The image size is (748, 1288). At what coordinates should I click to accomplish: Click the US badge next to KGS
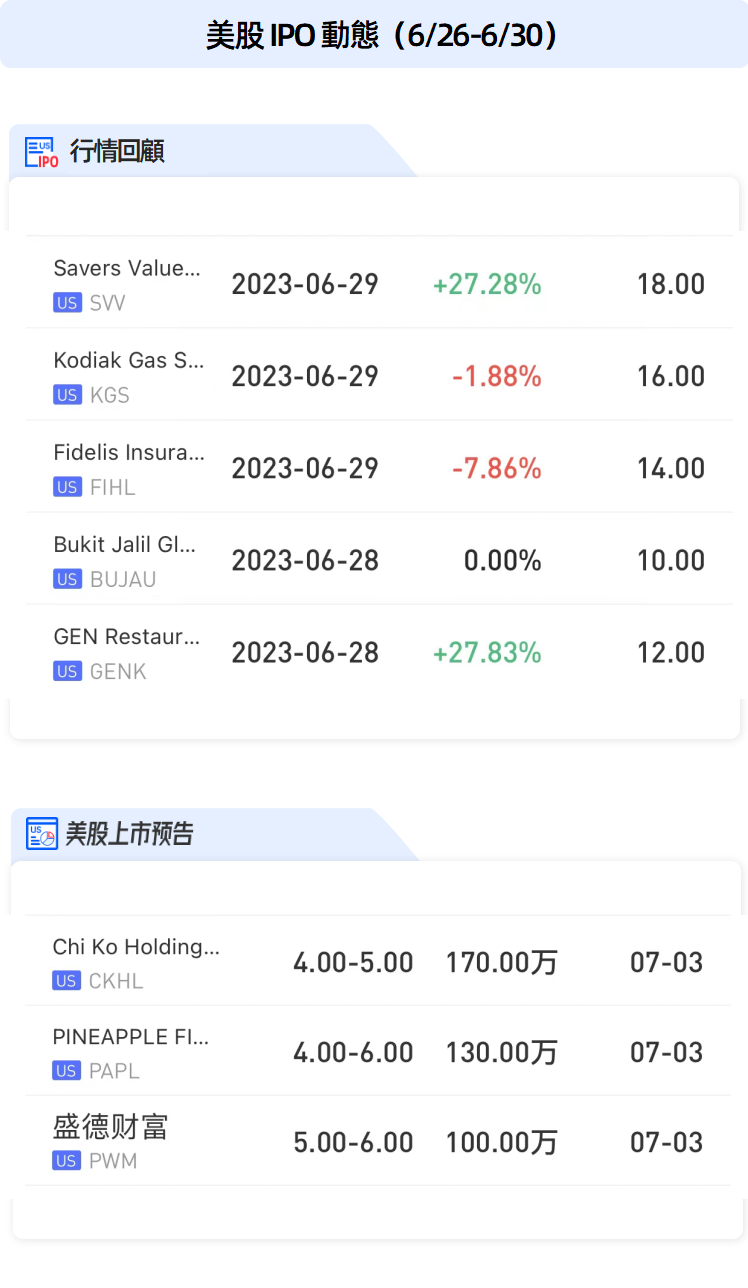point(67,395)
